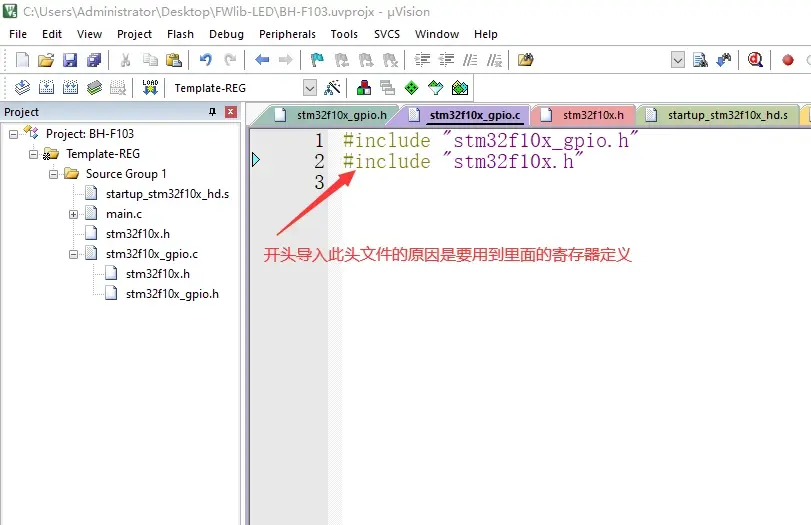Navigate backwards with the blue left arrow
Image resolution: width=811 pixels, height=525 pixels.
point(262,60)
